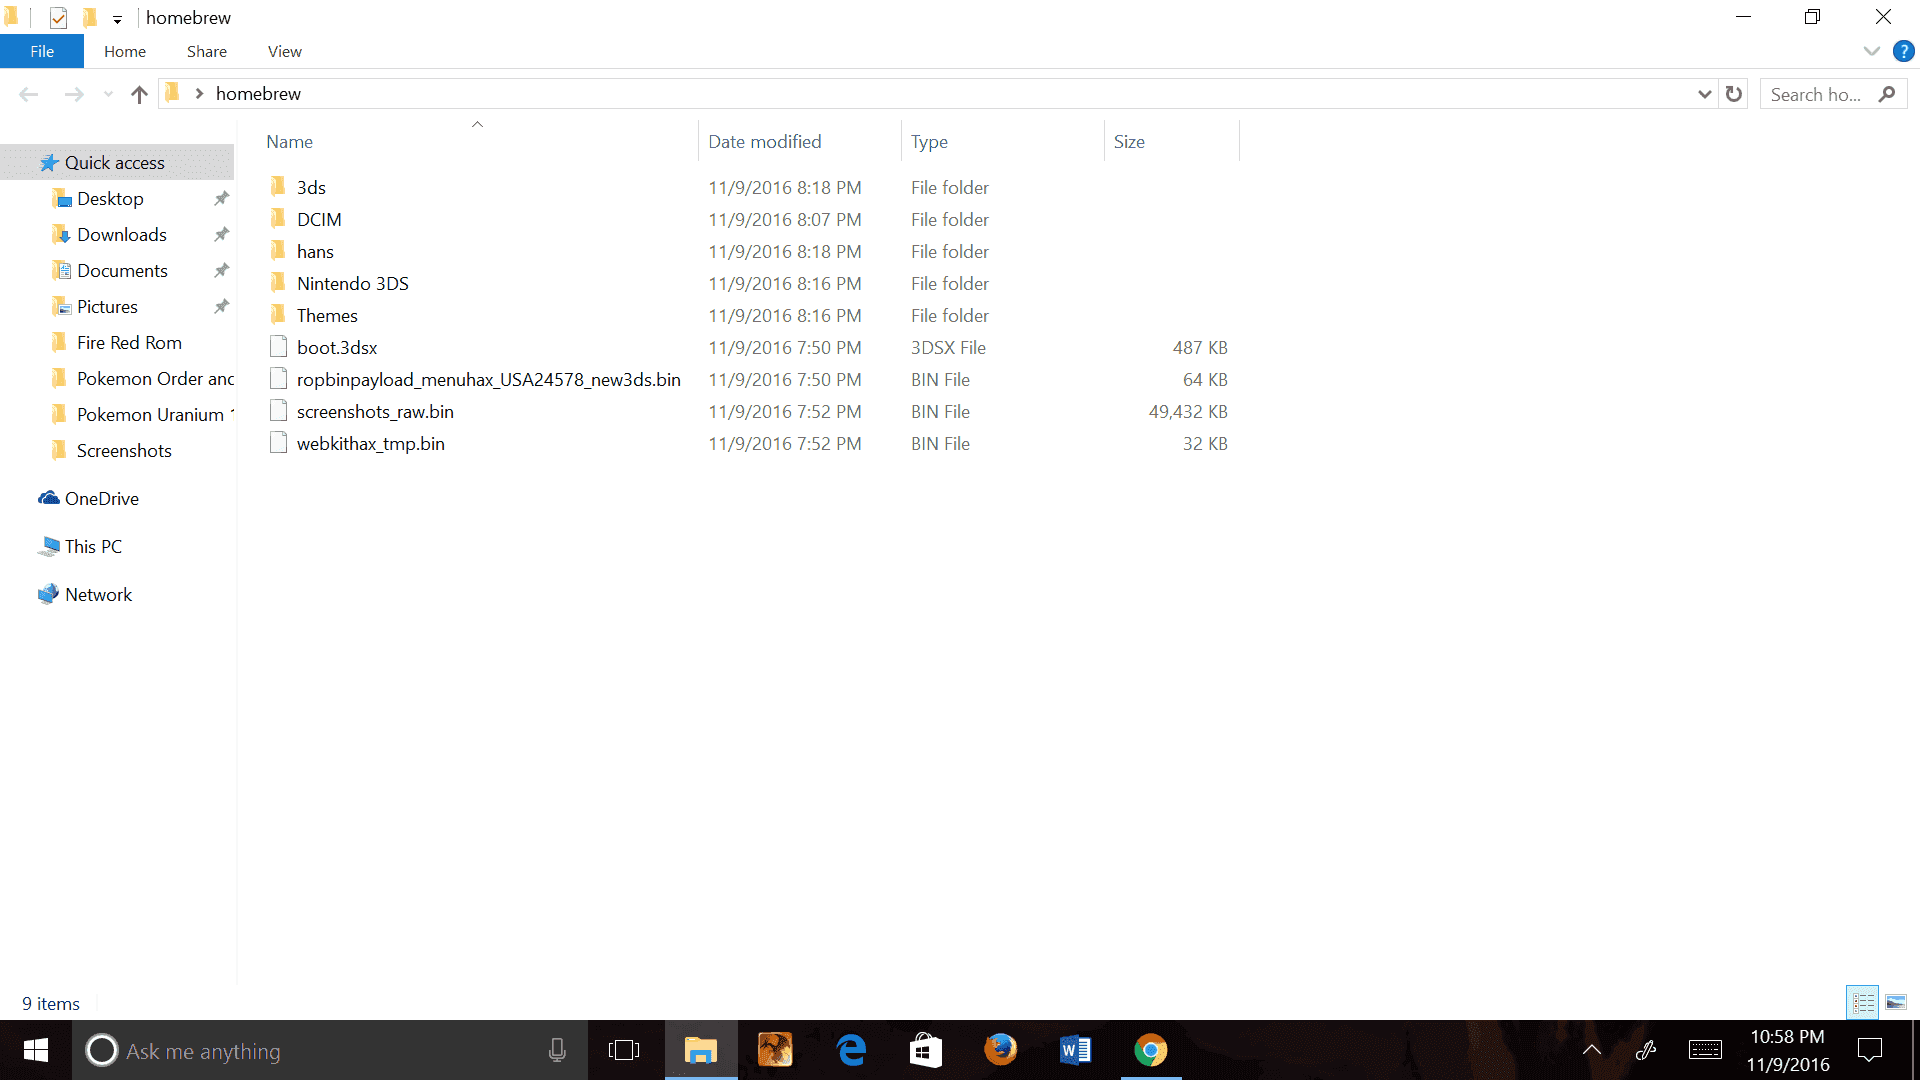Refresh the homebrew folder view
1920x1080 pixels.
(1734, 94)
